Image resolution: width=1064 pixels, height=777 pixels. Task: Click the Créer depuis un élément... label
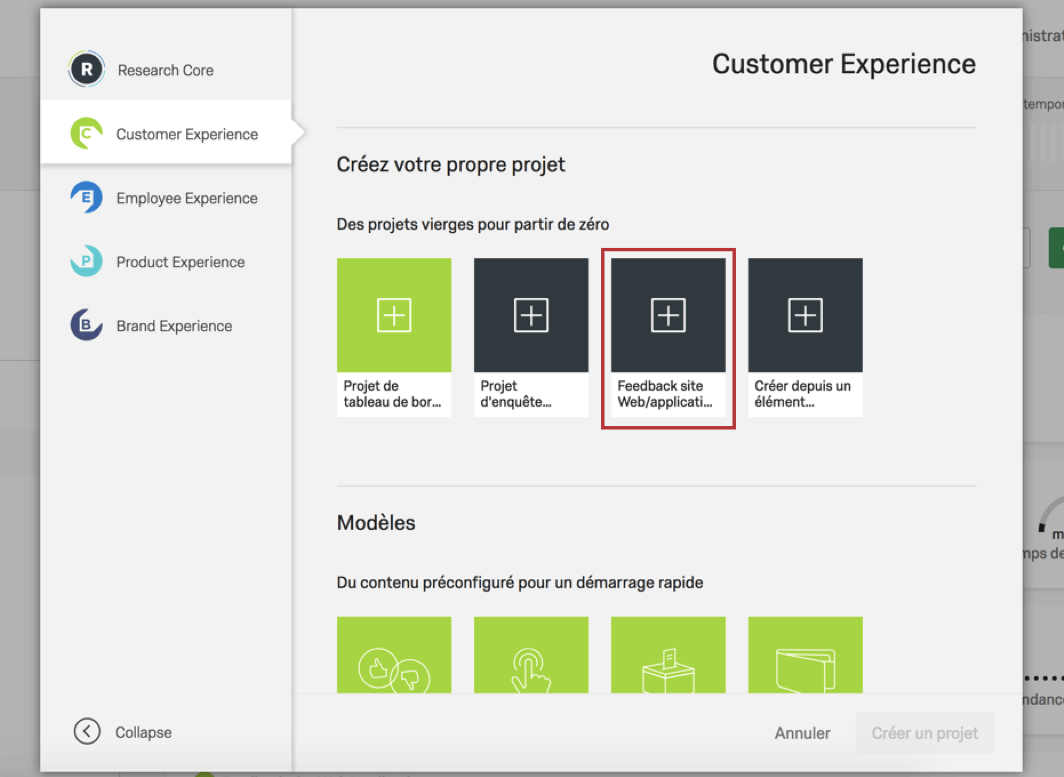[802, 394]
